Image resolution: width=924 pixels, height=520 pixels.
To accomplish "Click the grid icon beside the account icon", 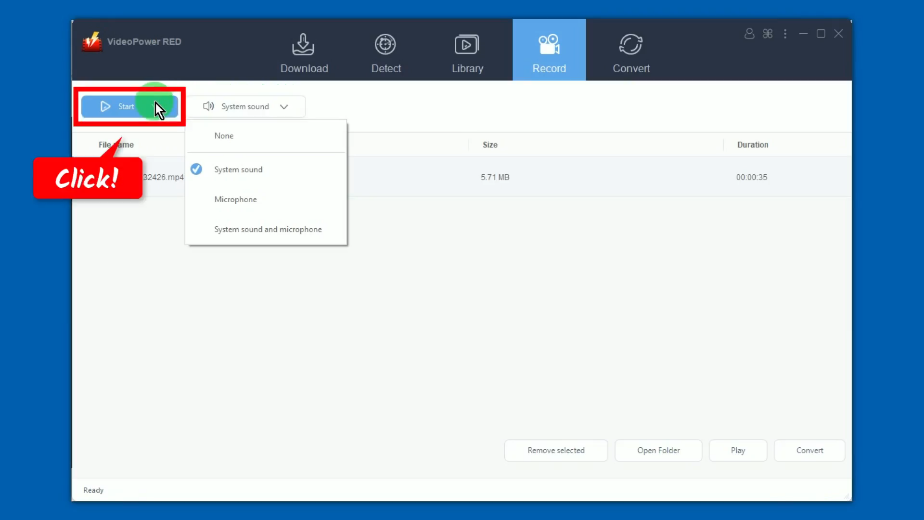I will click(x=767, y=34).
